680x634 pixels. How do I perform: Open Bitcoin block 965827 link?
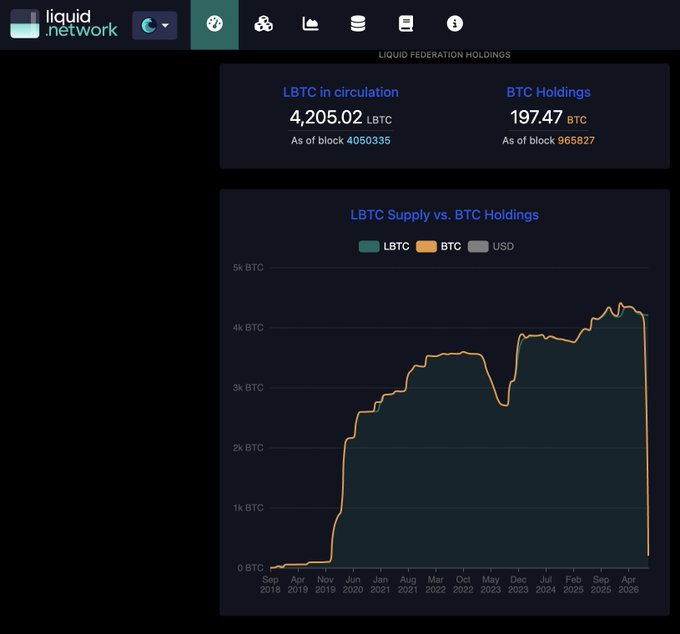[x=576, y=141]
